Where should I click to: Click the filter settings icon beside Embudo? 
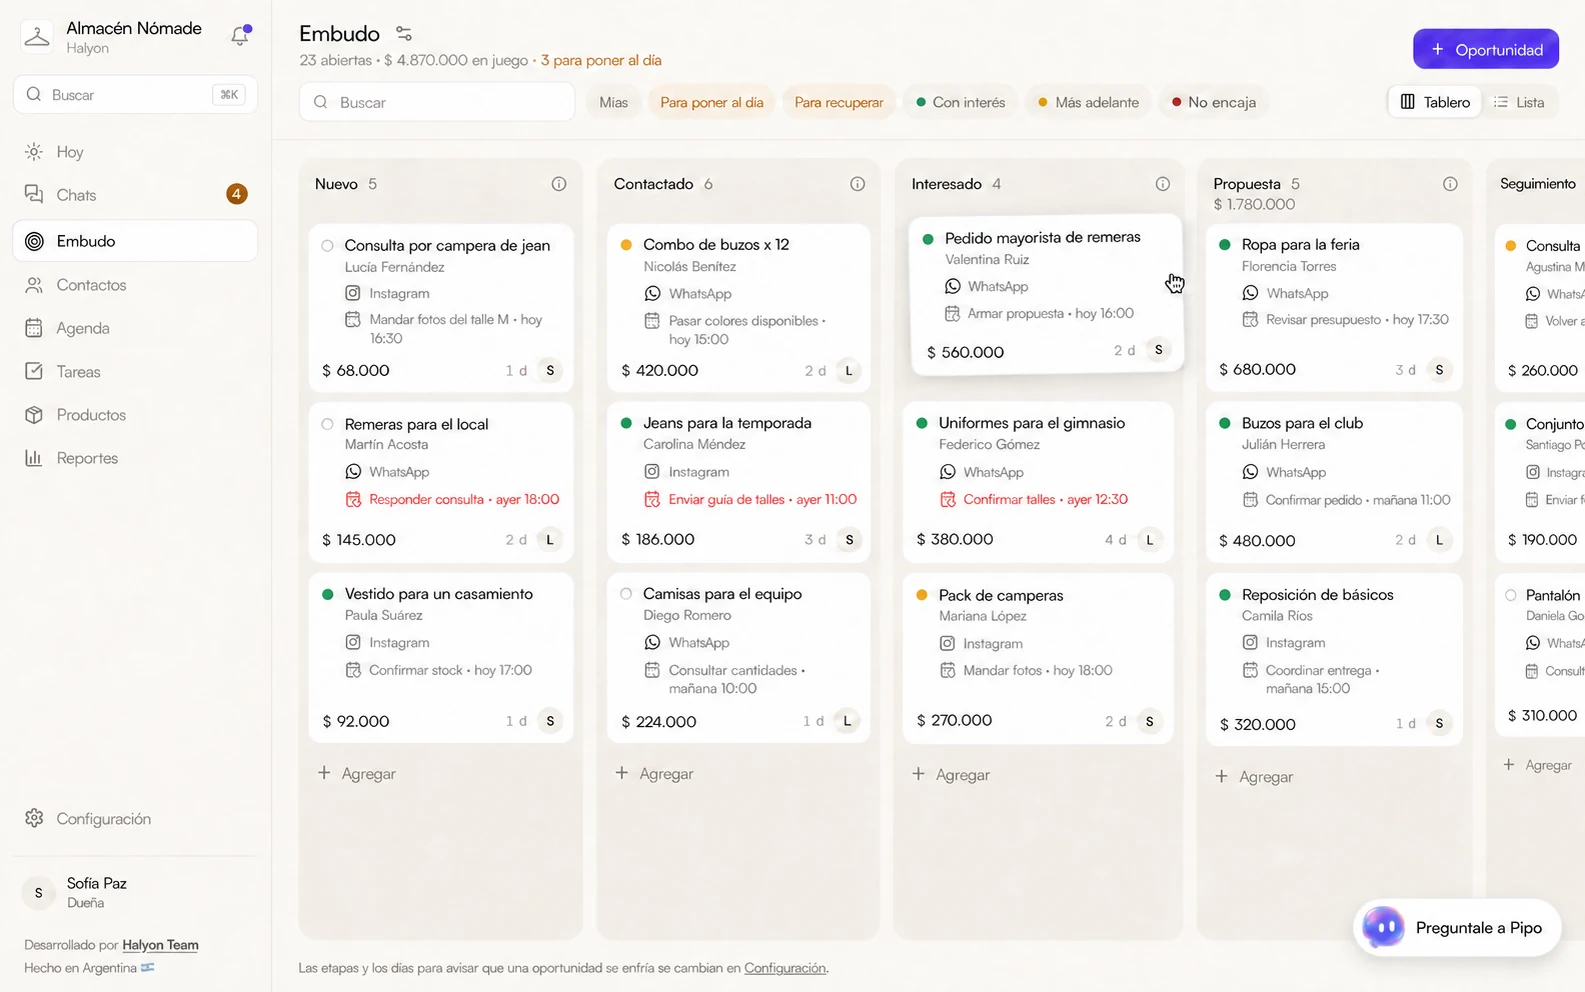(404, 34)
